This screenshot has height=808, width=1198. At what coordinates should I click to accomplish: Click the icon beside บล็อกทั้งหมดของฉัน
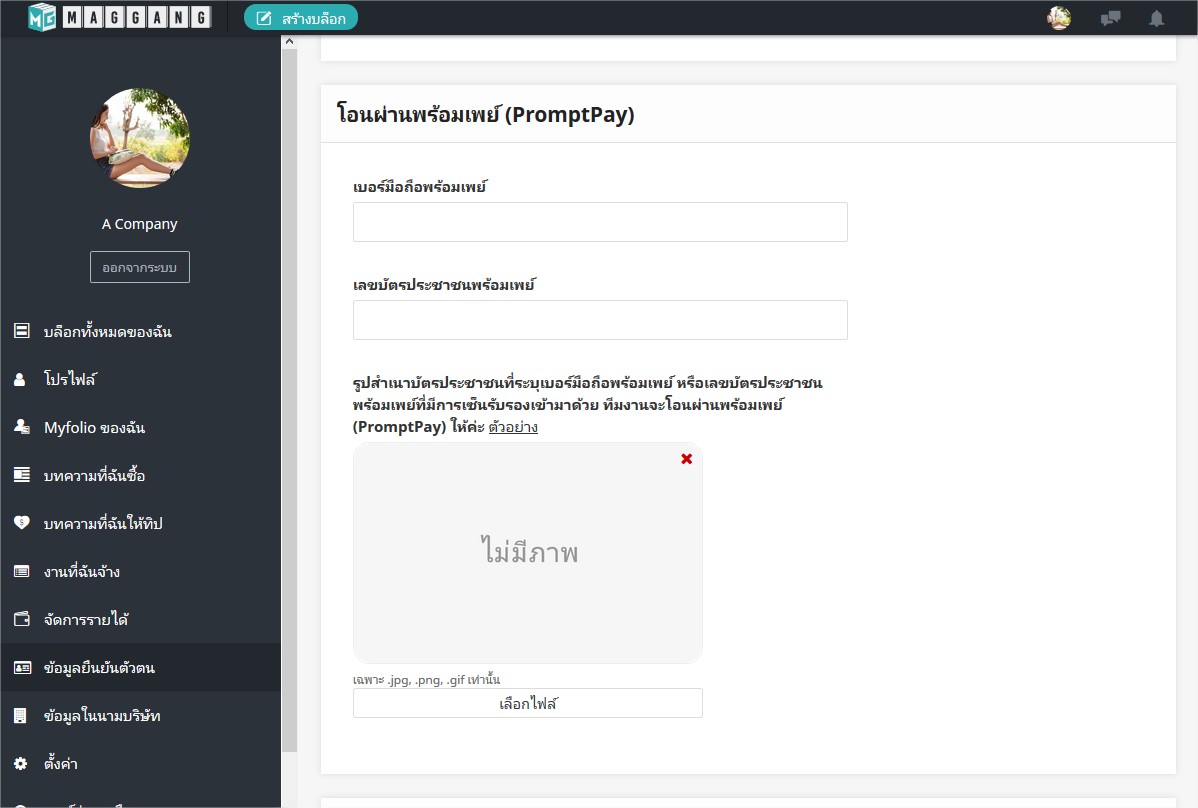[x=22, y=331]
